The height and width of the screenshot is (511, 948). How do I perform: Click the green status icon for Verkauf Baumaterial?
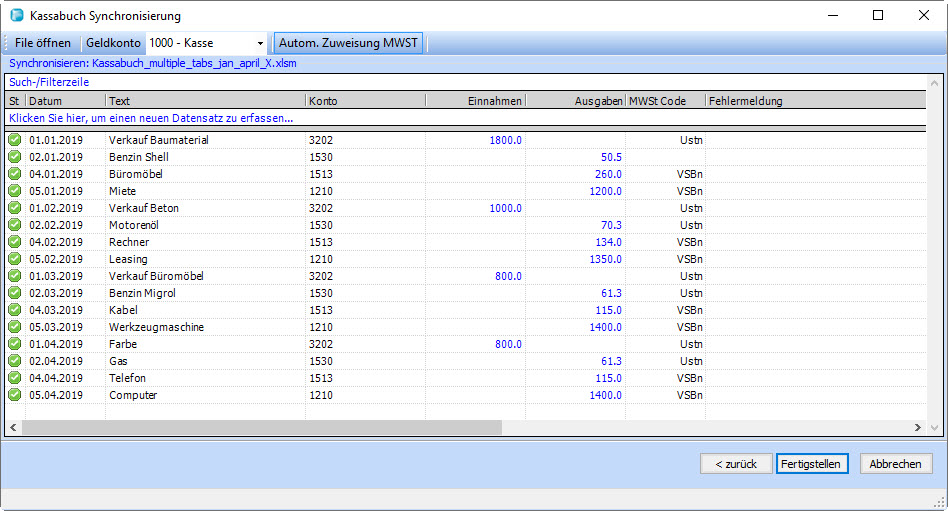tap(15, 140)
